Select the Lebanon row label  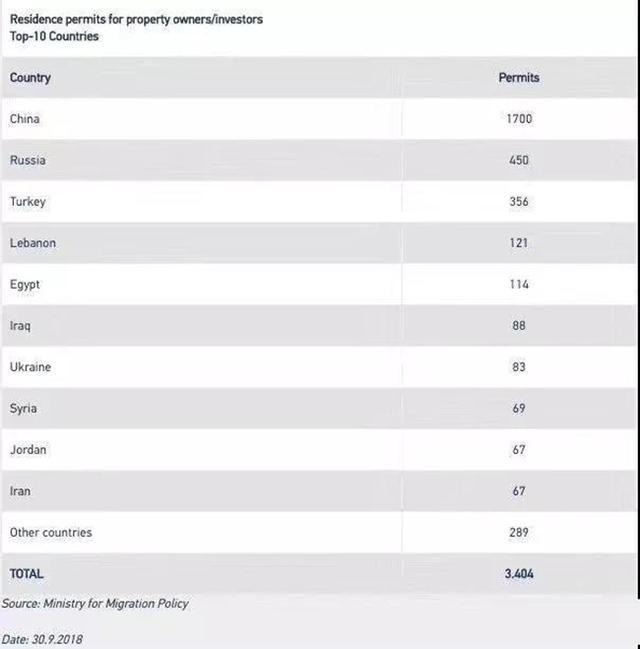pyautogui.click(x=33, y=243)
